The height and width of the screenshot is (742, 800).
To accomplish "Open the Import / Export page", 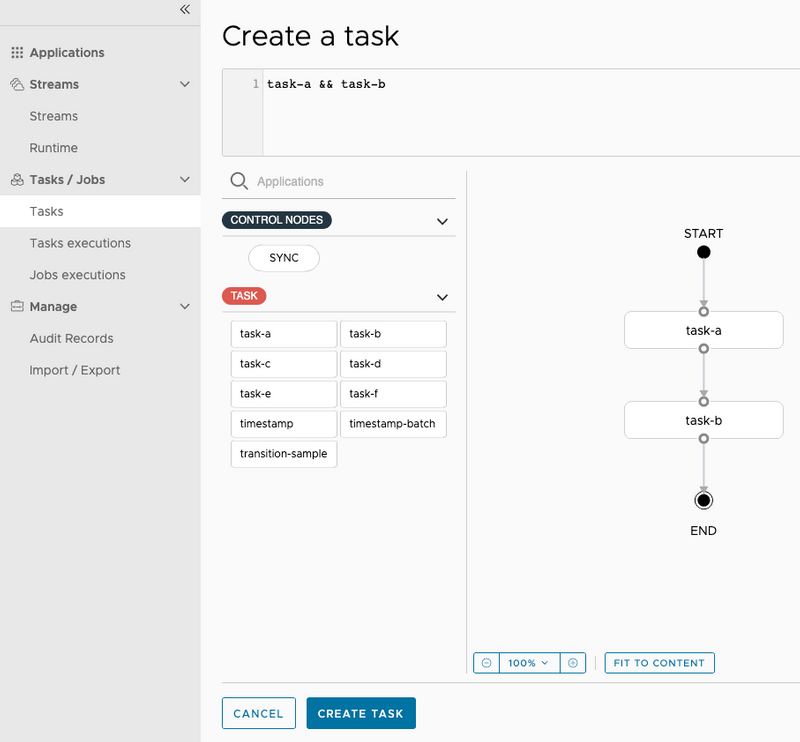I will [68, 370].
